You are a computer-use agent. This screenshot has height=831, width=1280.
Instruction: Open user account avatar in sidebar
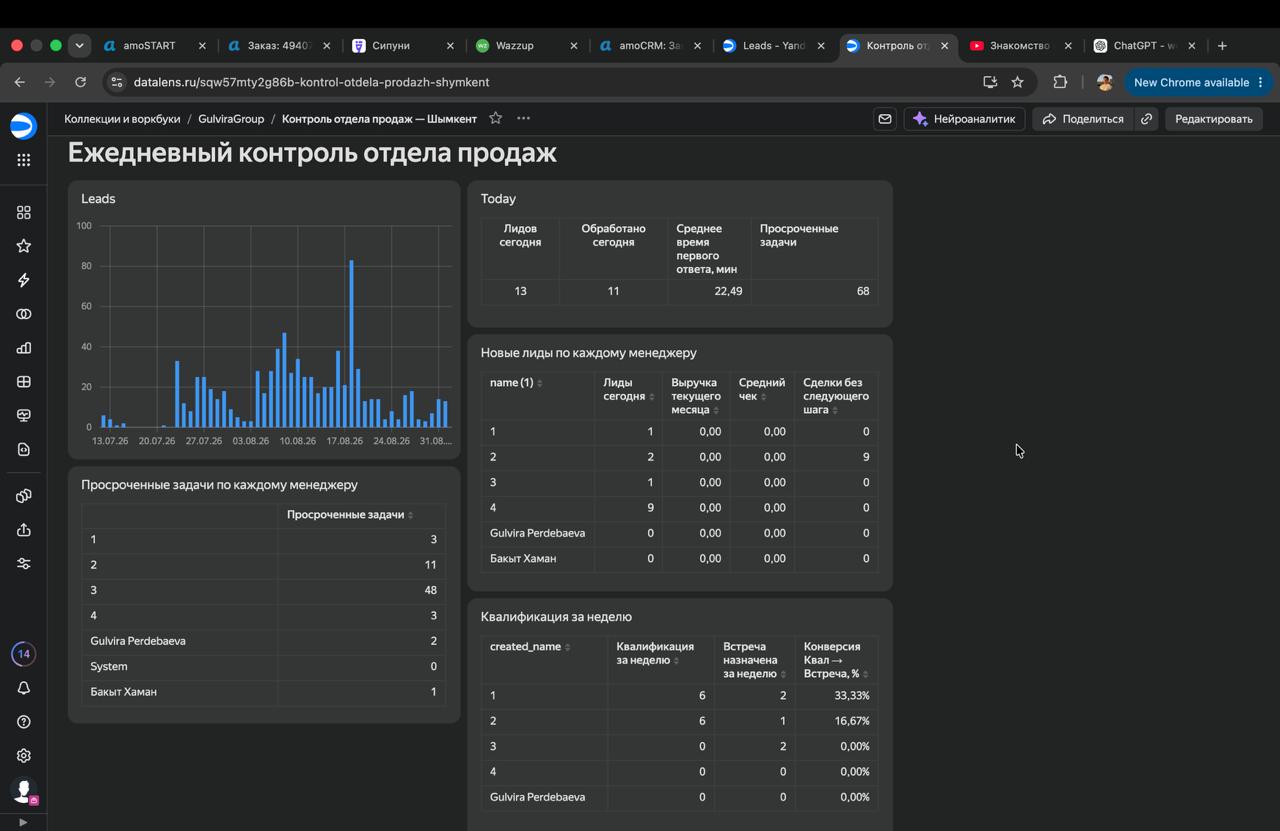(x=23, y=791)
